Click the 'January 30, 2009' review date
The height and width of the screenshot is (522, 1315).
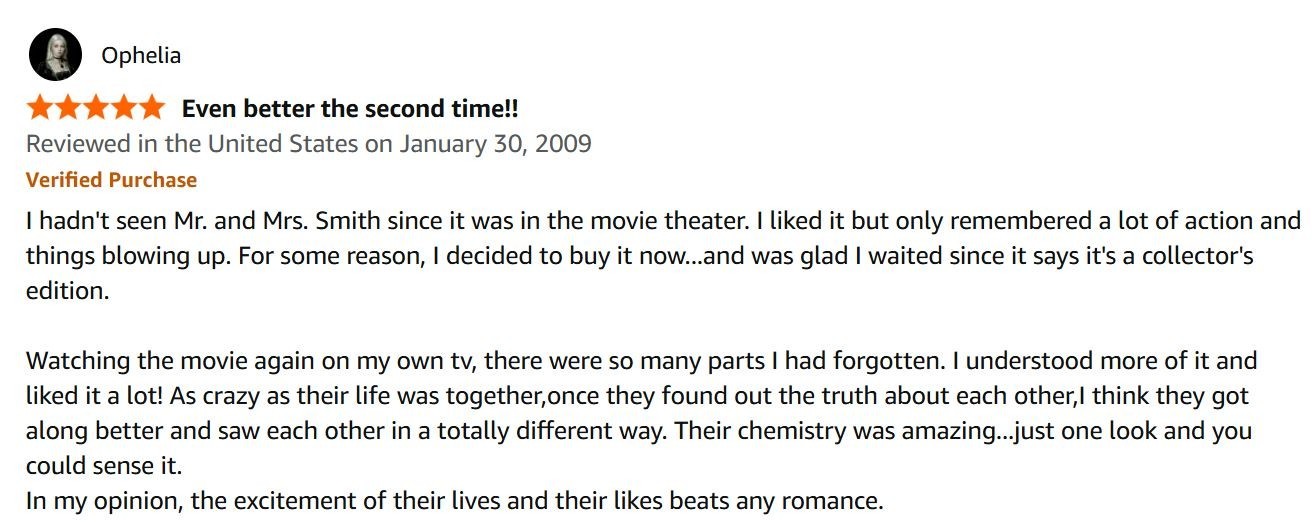(x=496, y=144)
